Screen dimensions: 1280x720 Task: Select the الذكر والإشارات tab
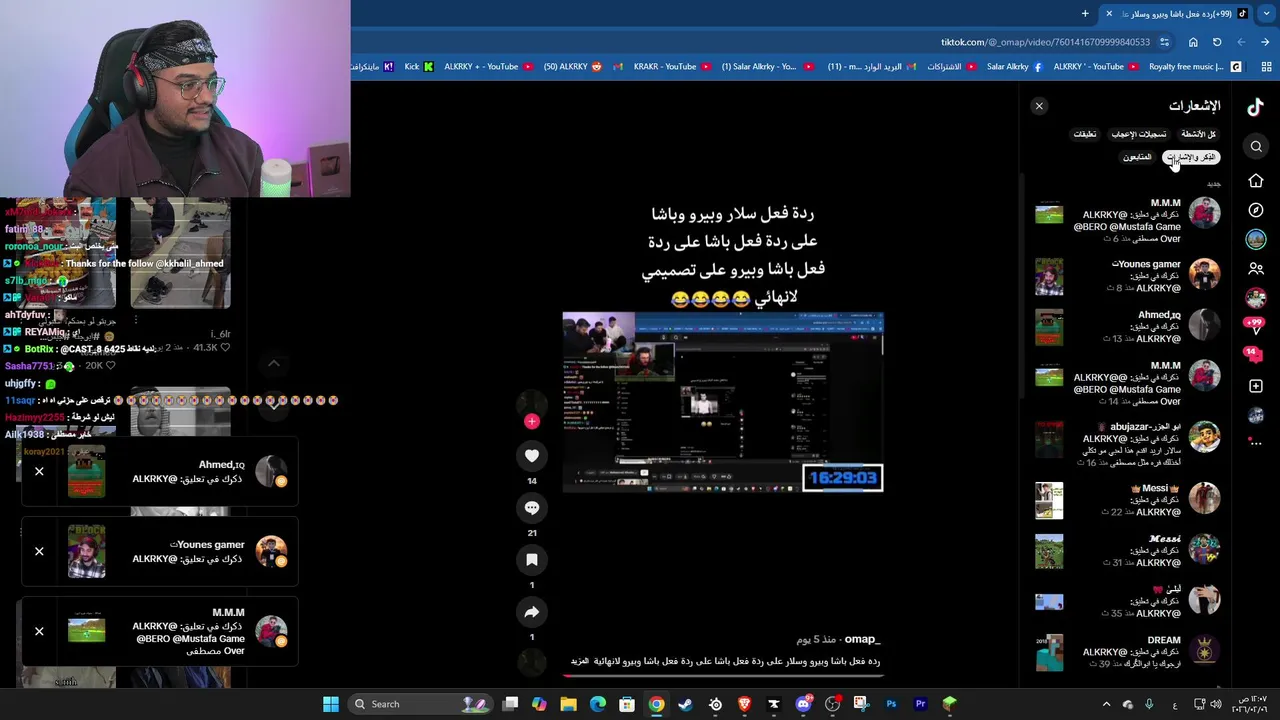click(1191, 157)
